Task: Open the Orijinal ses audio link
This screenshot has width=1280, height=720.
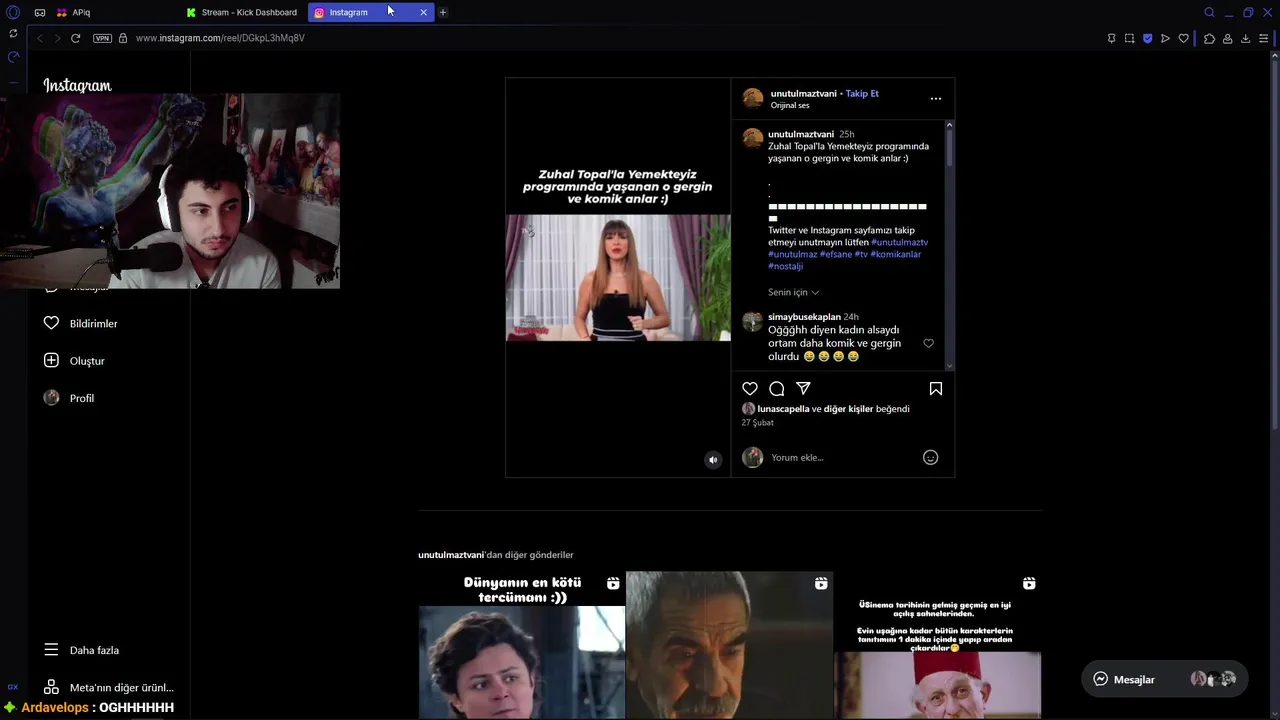Action: coord(790,105)
